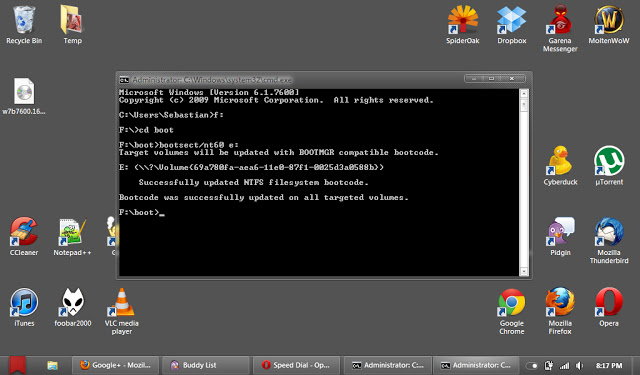Switch to second Administrator cmd taskbar button
Screen dimensions: 640x375
coord(476,365)
